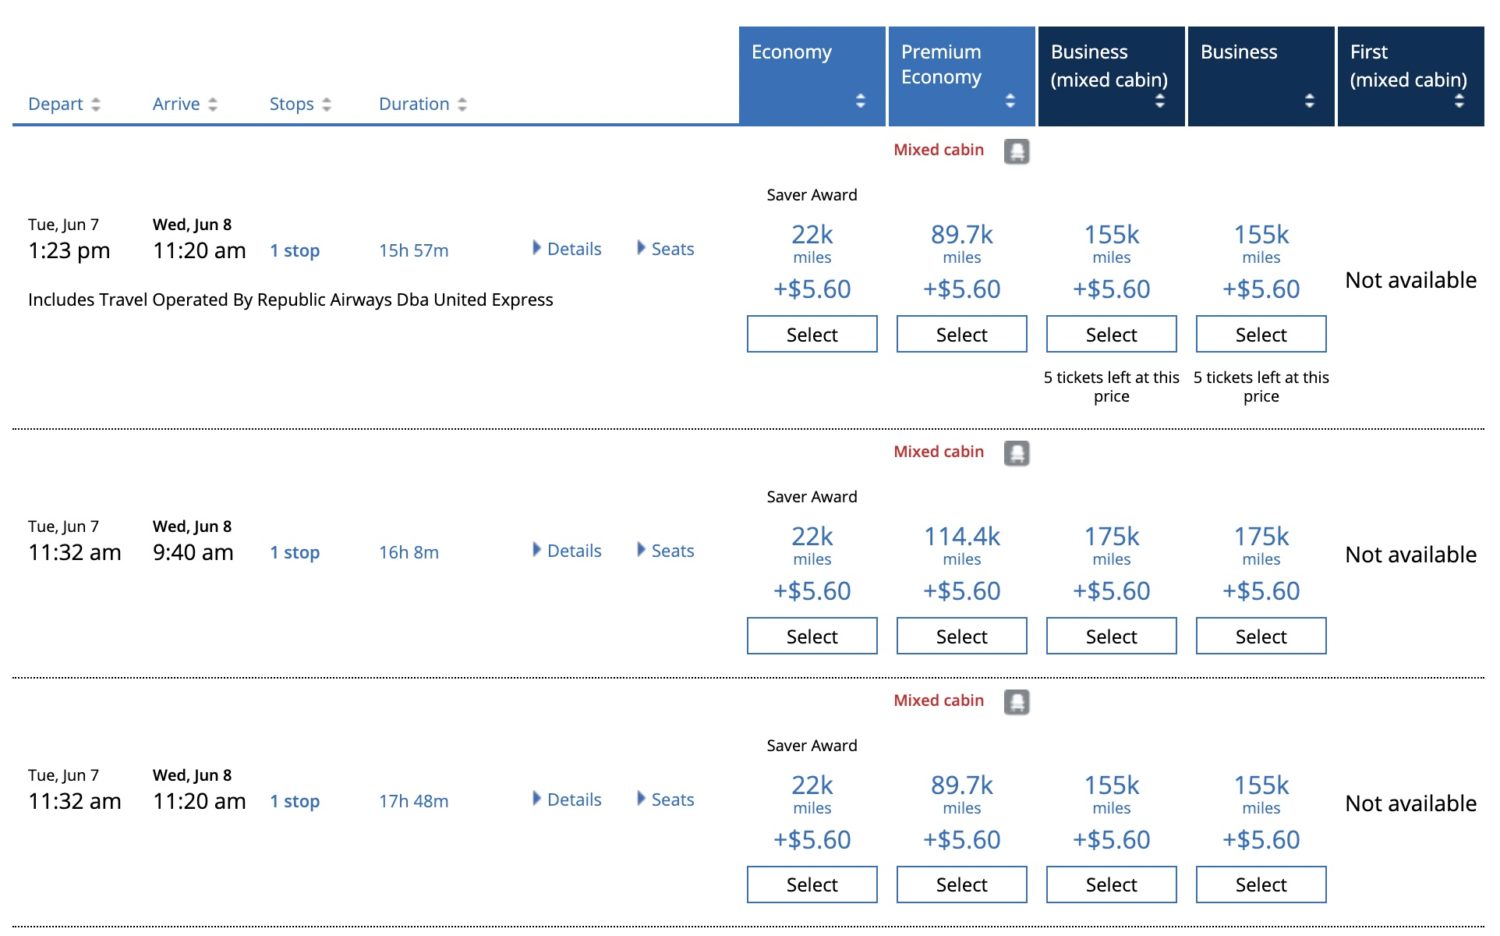This screenshot has width=1500, height=936.
Task: Select 22k miles Economy for 1:23 pm flight
Action: pyautogui.click(x=812, y=335)
